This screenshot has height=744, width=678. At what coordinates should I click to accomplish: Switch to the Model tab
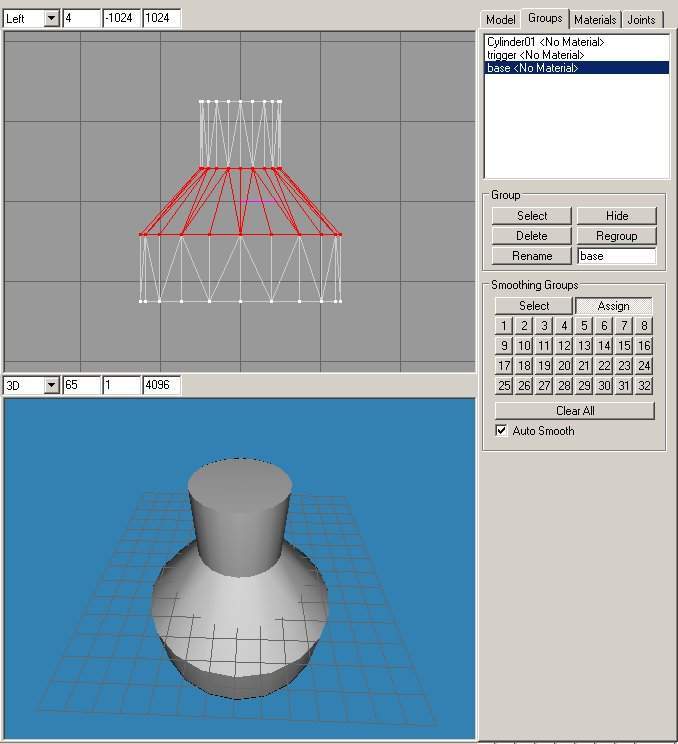500,20
